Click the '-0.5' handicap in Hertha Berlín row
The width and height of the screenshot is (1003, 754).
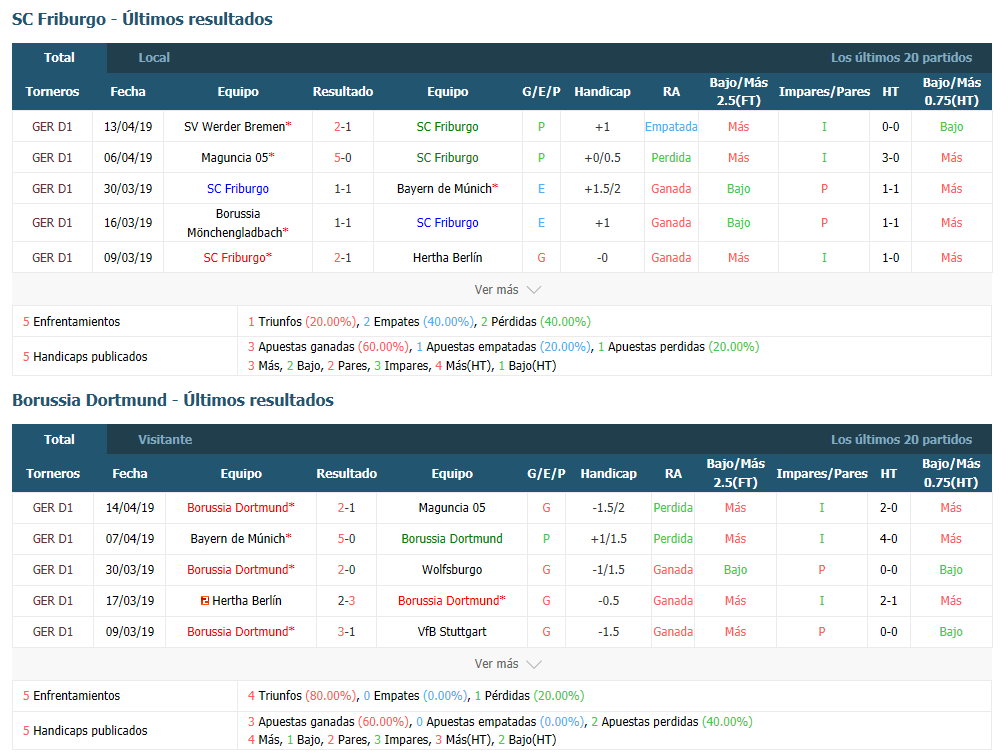[x=608, y=601]
